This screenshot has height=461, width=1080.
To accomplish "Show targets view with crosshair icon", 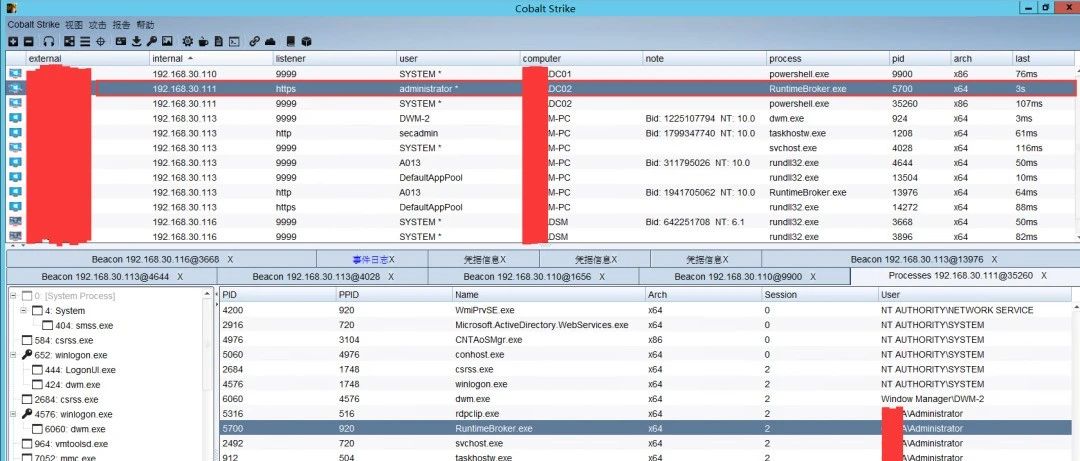I will point(101,41).
